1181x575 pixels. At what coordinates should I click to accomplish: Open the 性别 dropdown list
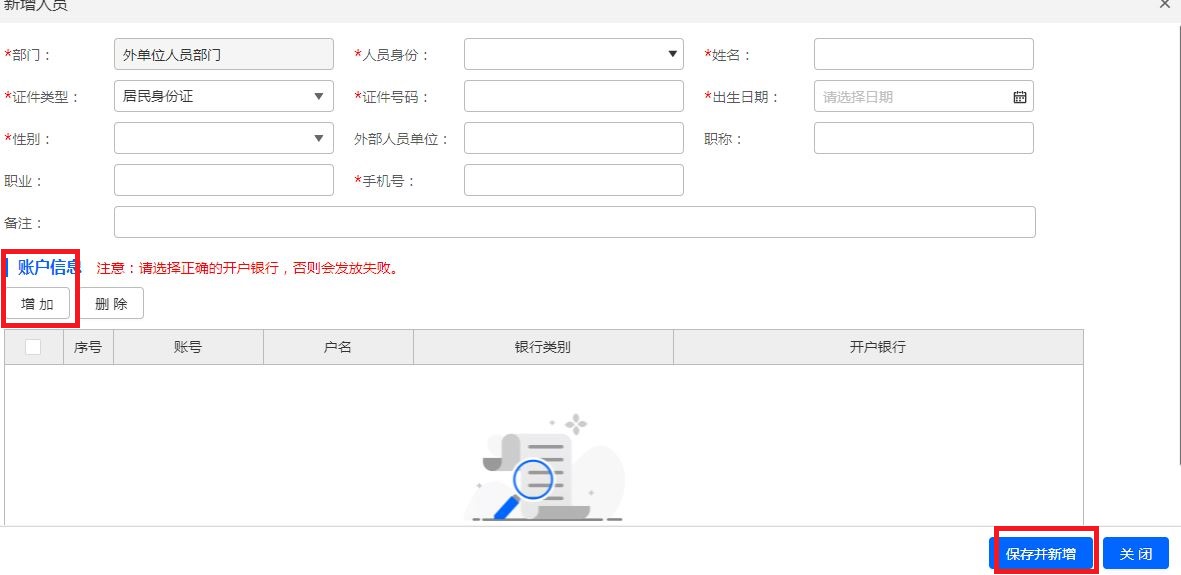[x=223, y=138]
